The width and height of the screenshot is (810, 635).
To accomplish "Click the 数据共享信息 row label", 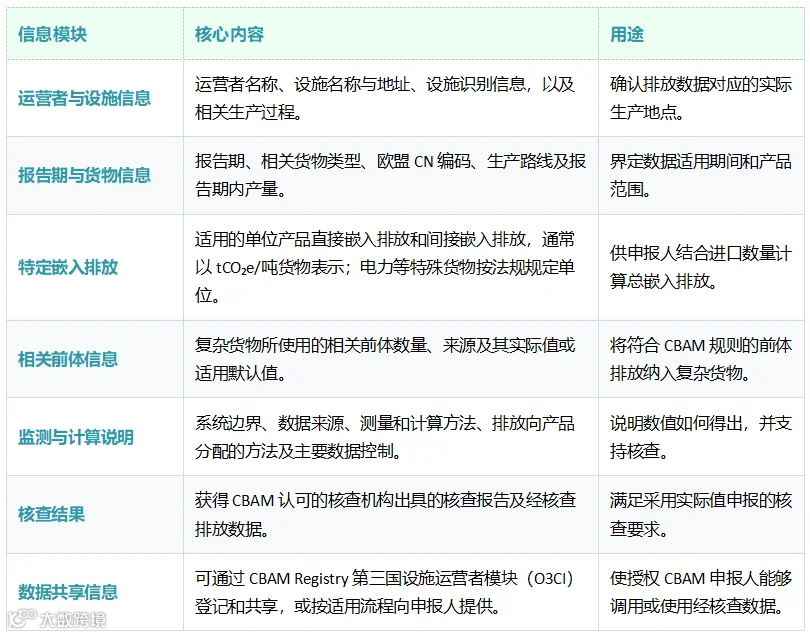I will point(68,592).
